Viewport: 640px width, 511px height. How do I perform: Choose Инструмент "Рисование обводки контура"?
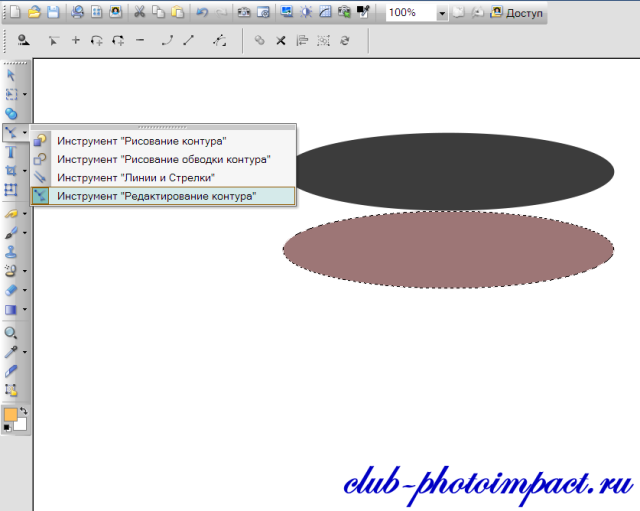(x=163, y=159)
